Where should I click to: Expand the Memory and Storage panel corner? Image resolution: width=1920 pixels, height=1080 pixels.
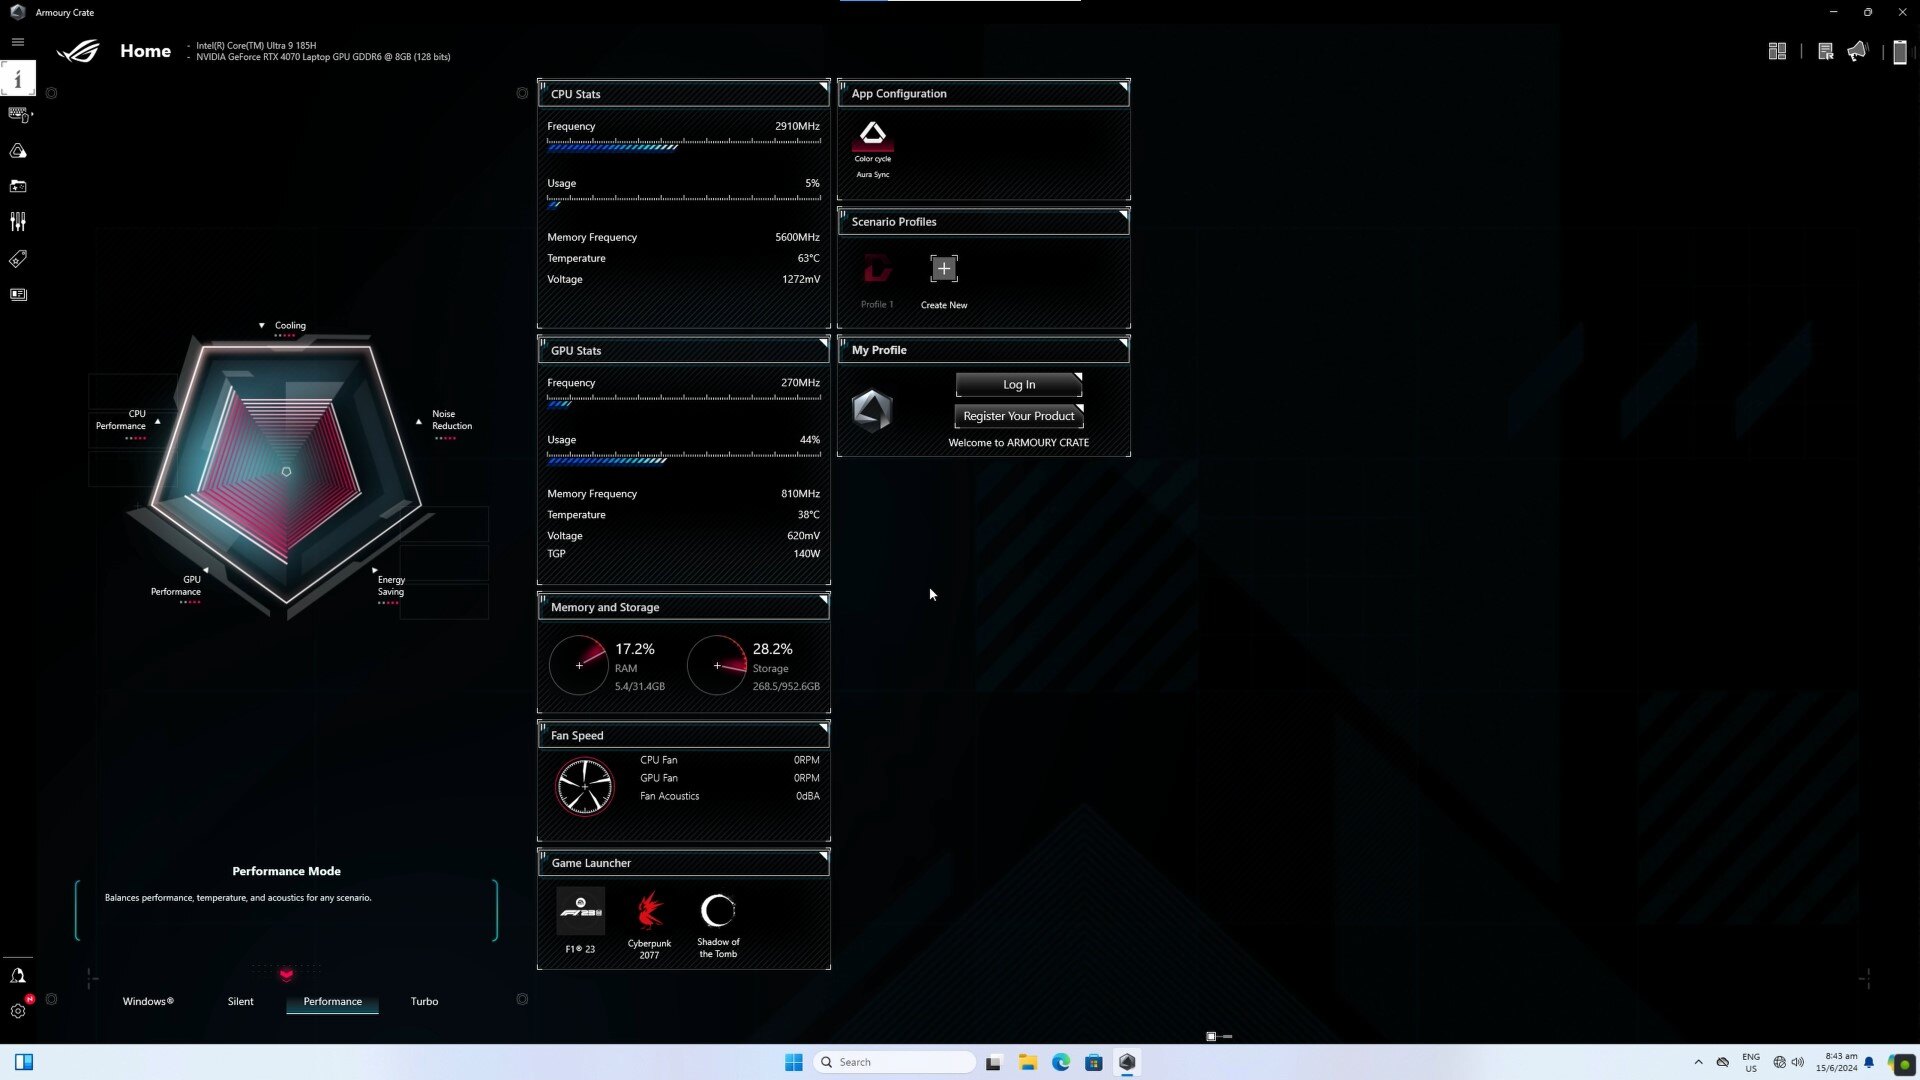pyautogui.click(x=824, y=600)
